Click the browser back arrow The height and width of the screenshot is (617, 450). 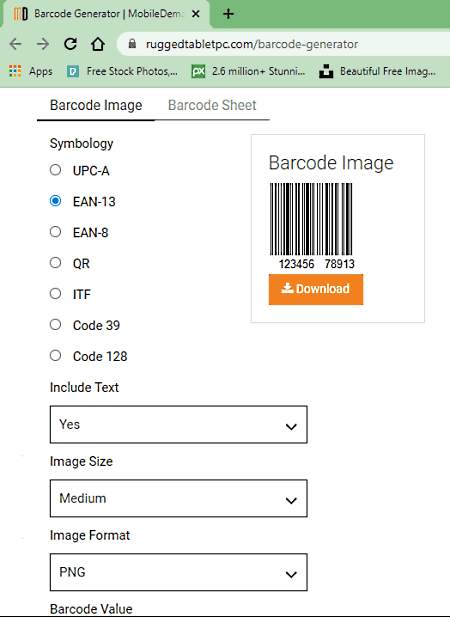(x=15, y=44)
